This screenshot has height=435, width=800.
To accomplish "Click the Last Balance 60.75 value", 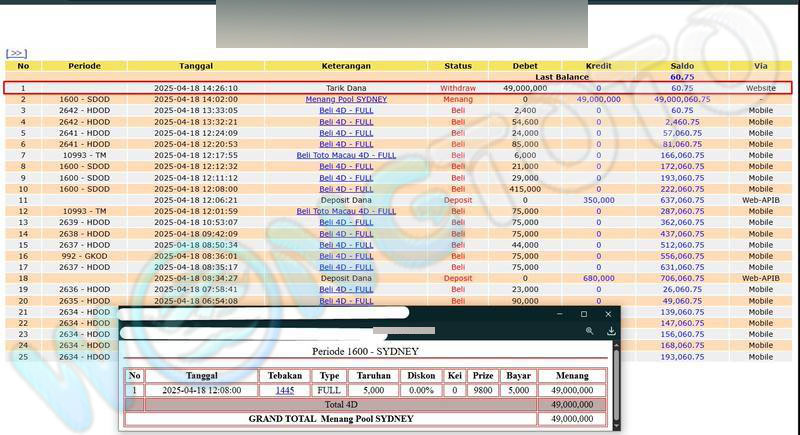I will [682, 77].
